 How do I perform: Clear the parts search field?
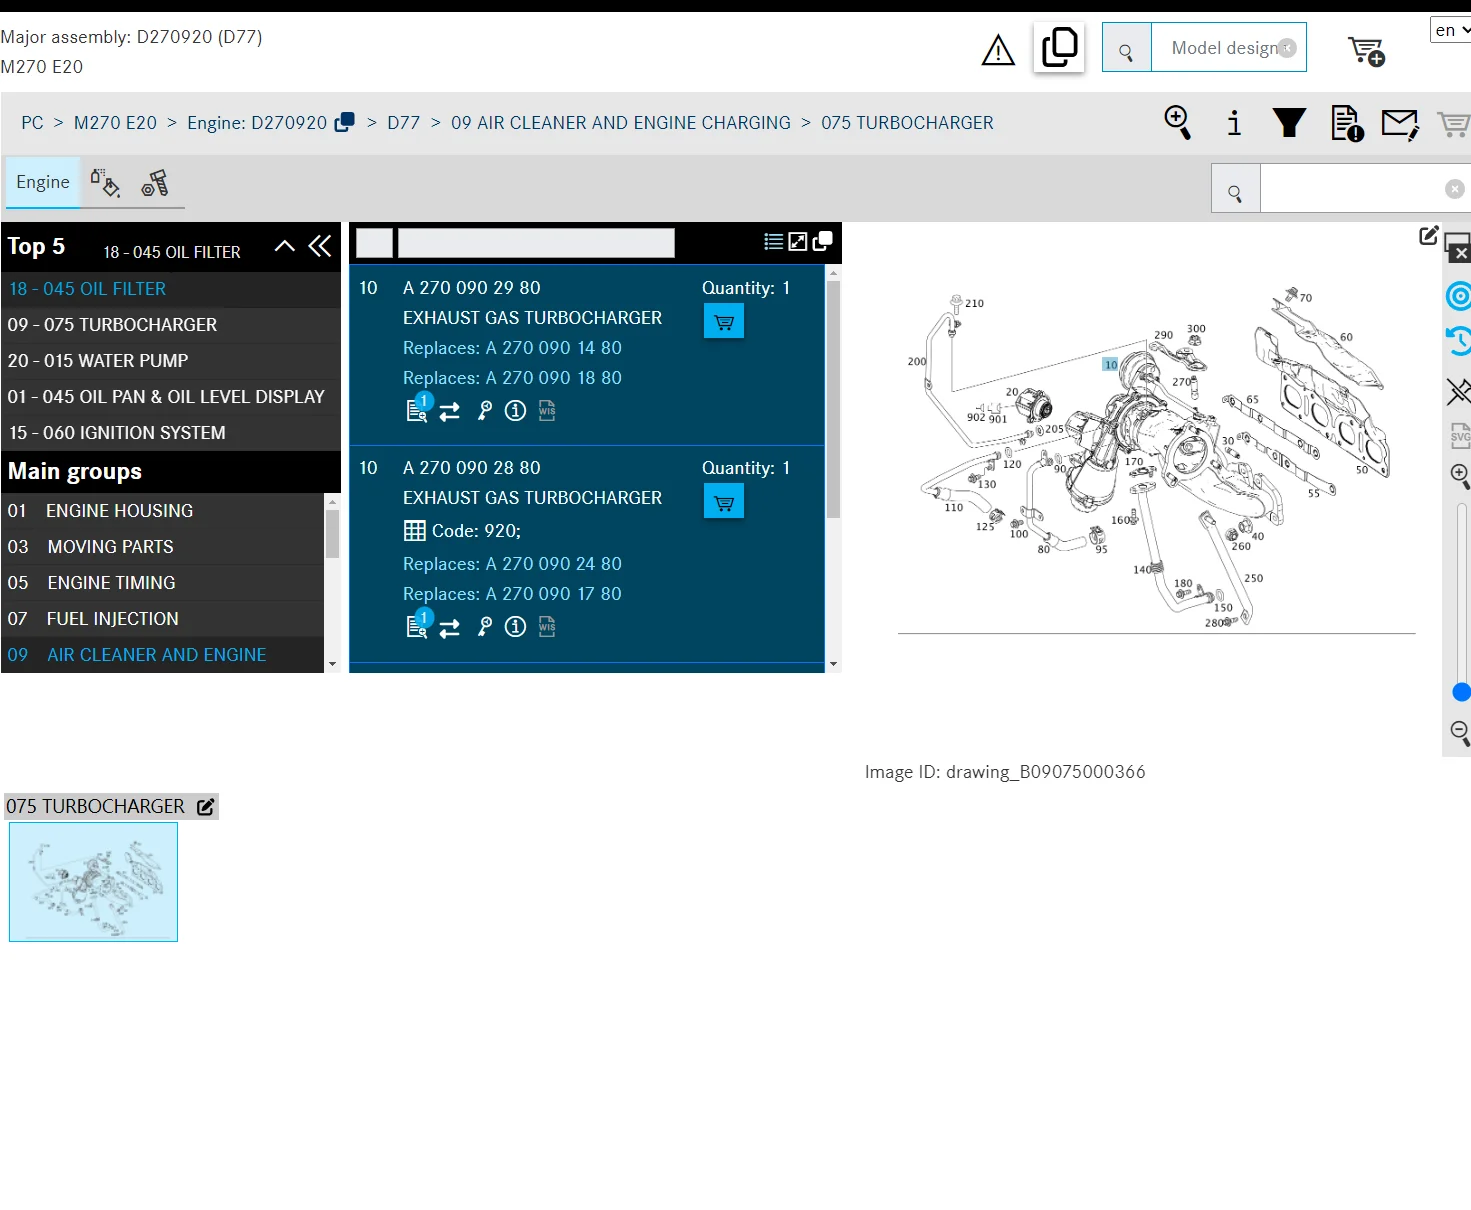click(x=1455, y=189)
